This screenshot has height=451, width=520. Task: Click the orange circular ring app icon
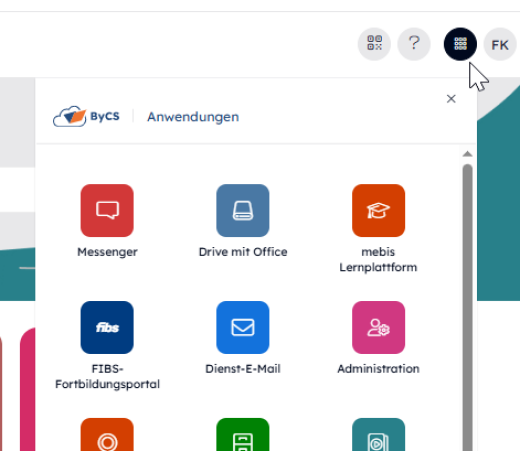point(107,435)
